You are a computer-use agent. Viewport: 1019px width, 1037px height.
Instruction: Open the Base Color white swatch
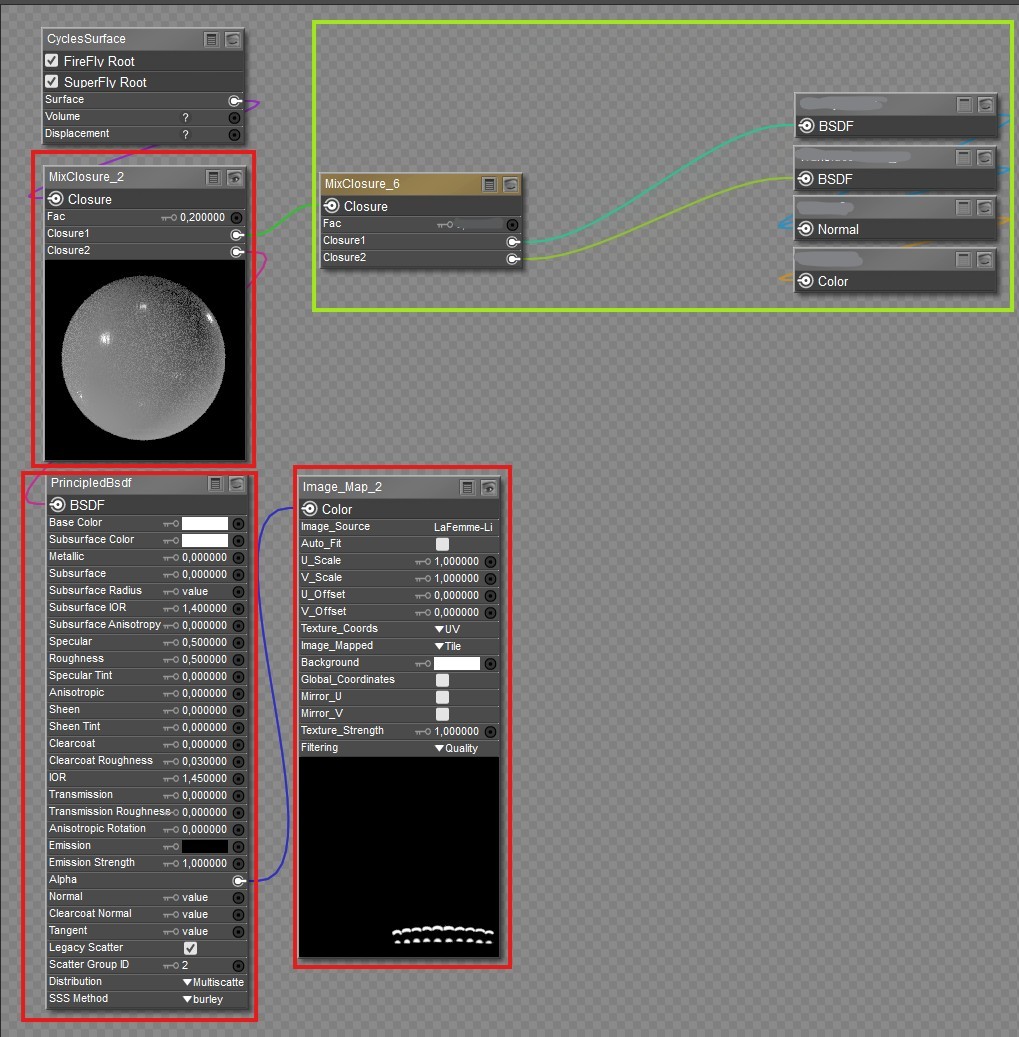pyautogui.click(x=205, y=523)
